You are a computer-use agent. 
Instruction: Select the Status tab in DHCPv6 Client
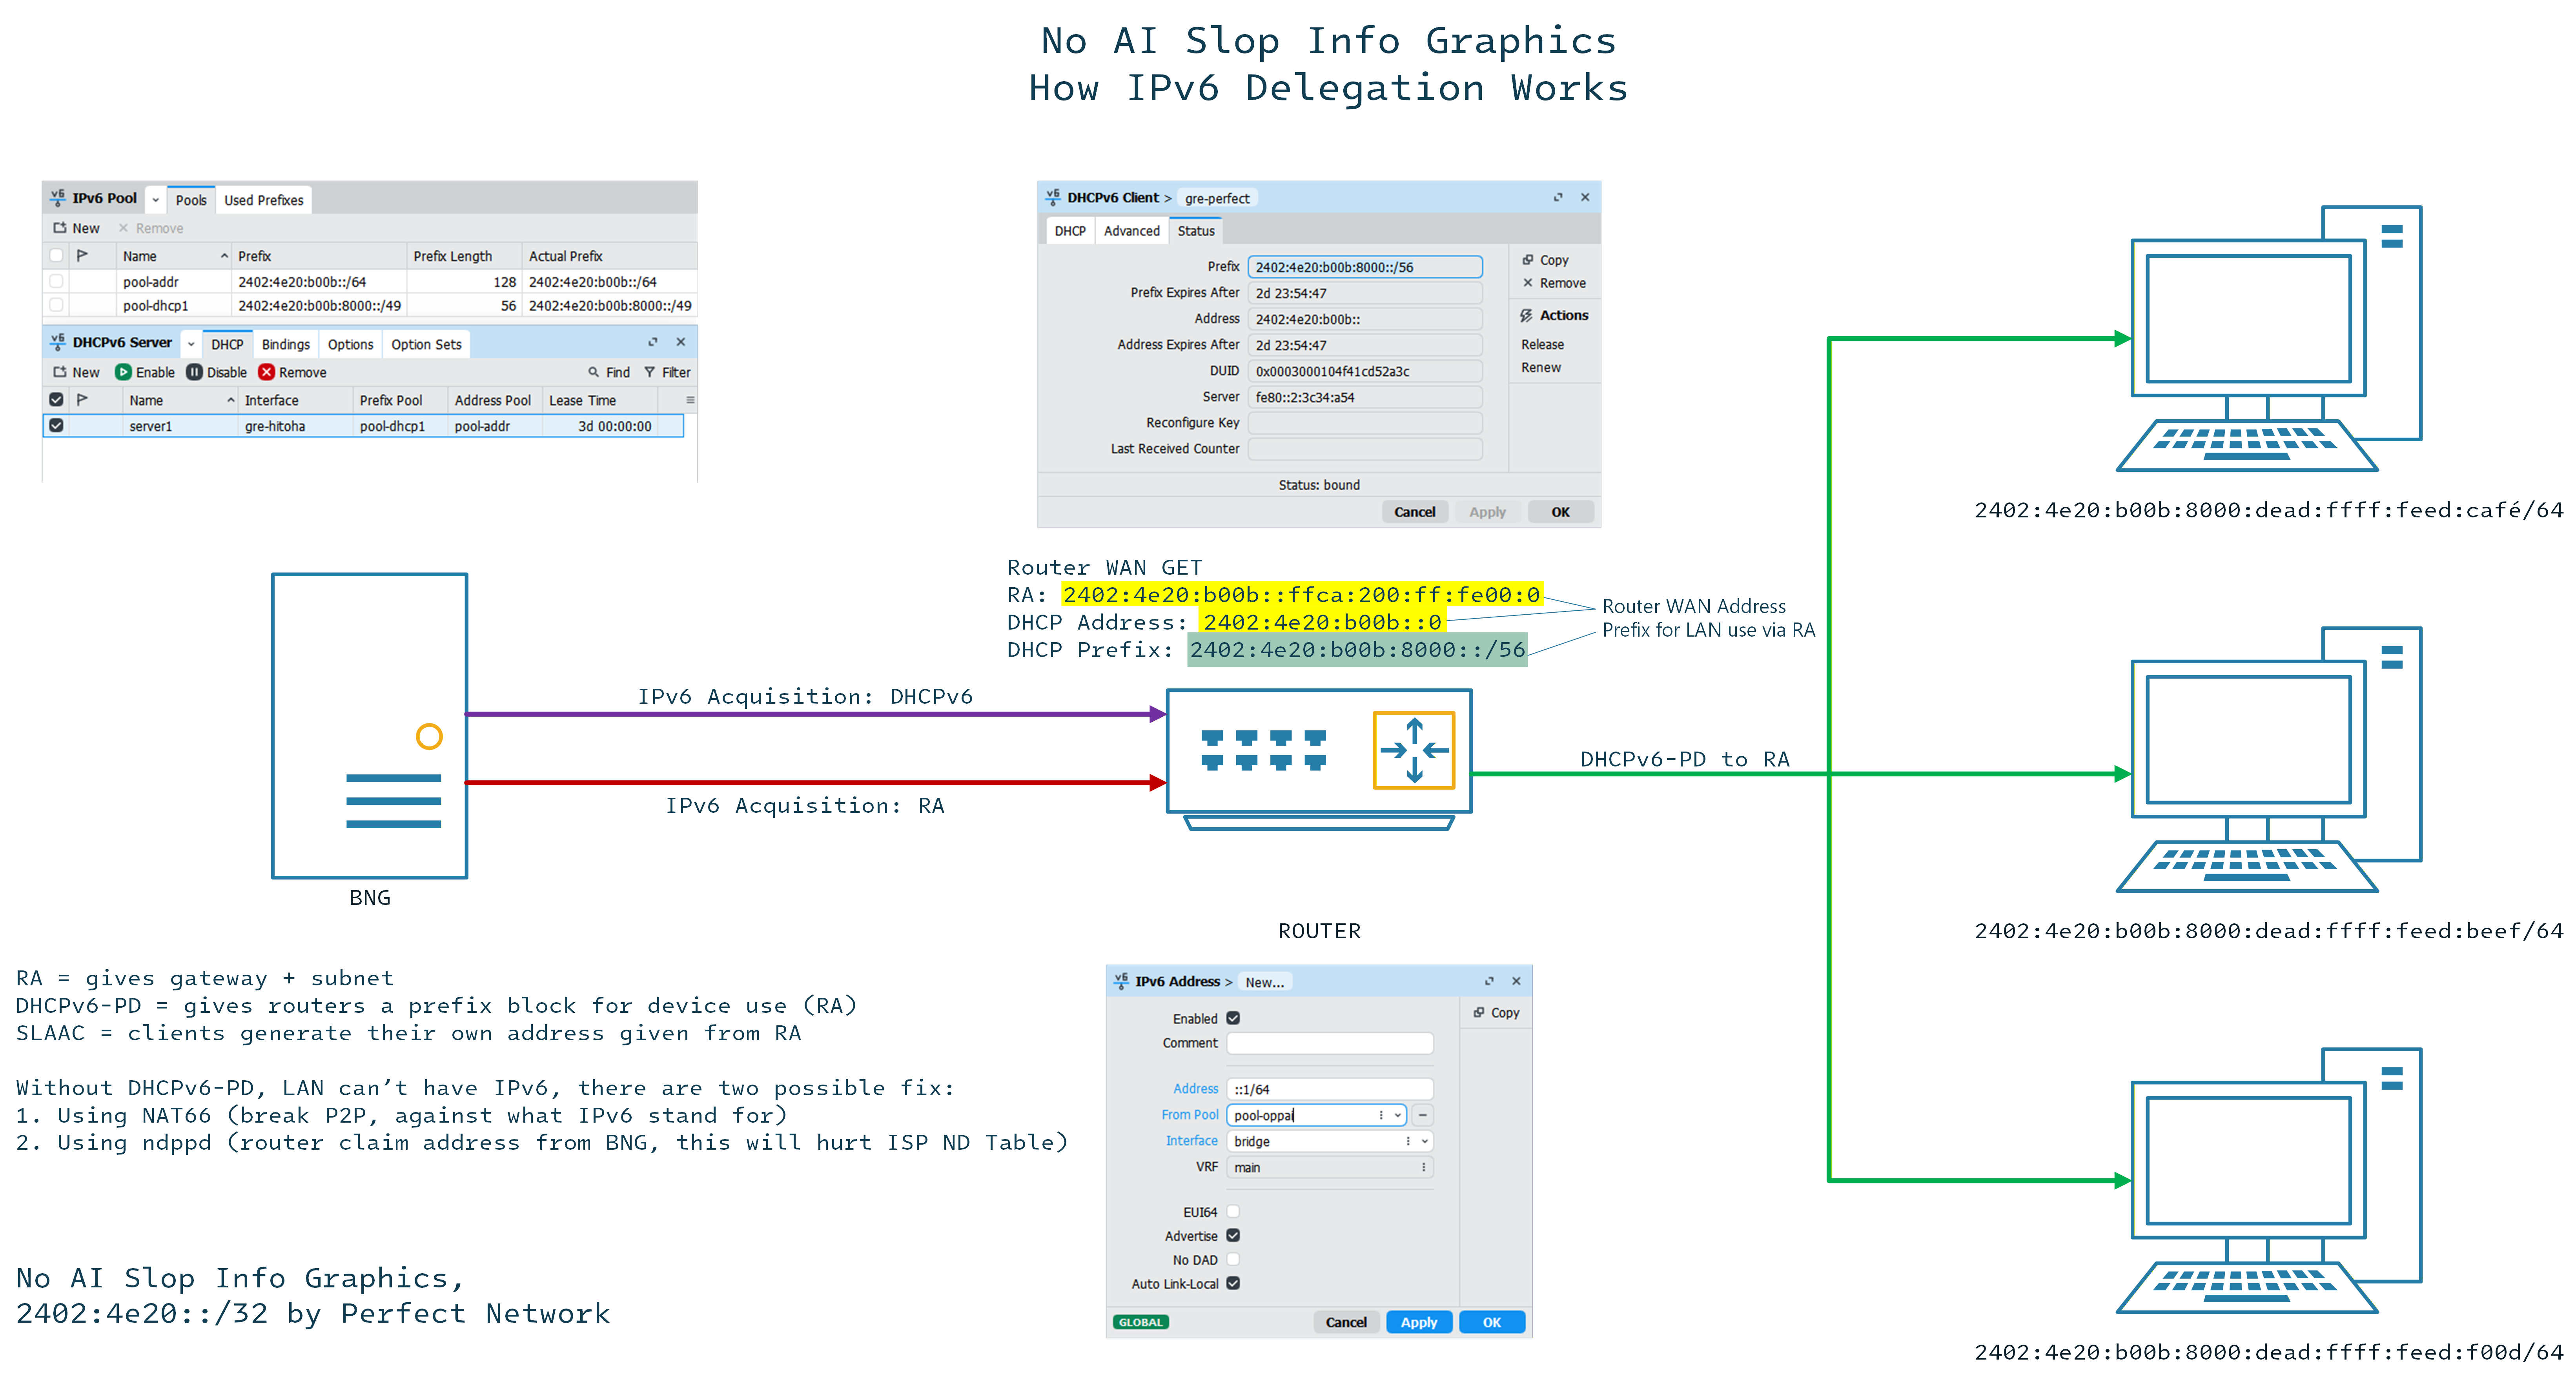pos(1196,231)
